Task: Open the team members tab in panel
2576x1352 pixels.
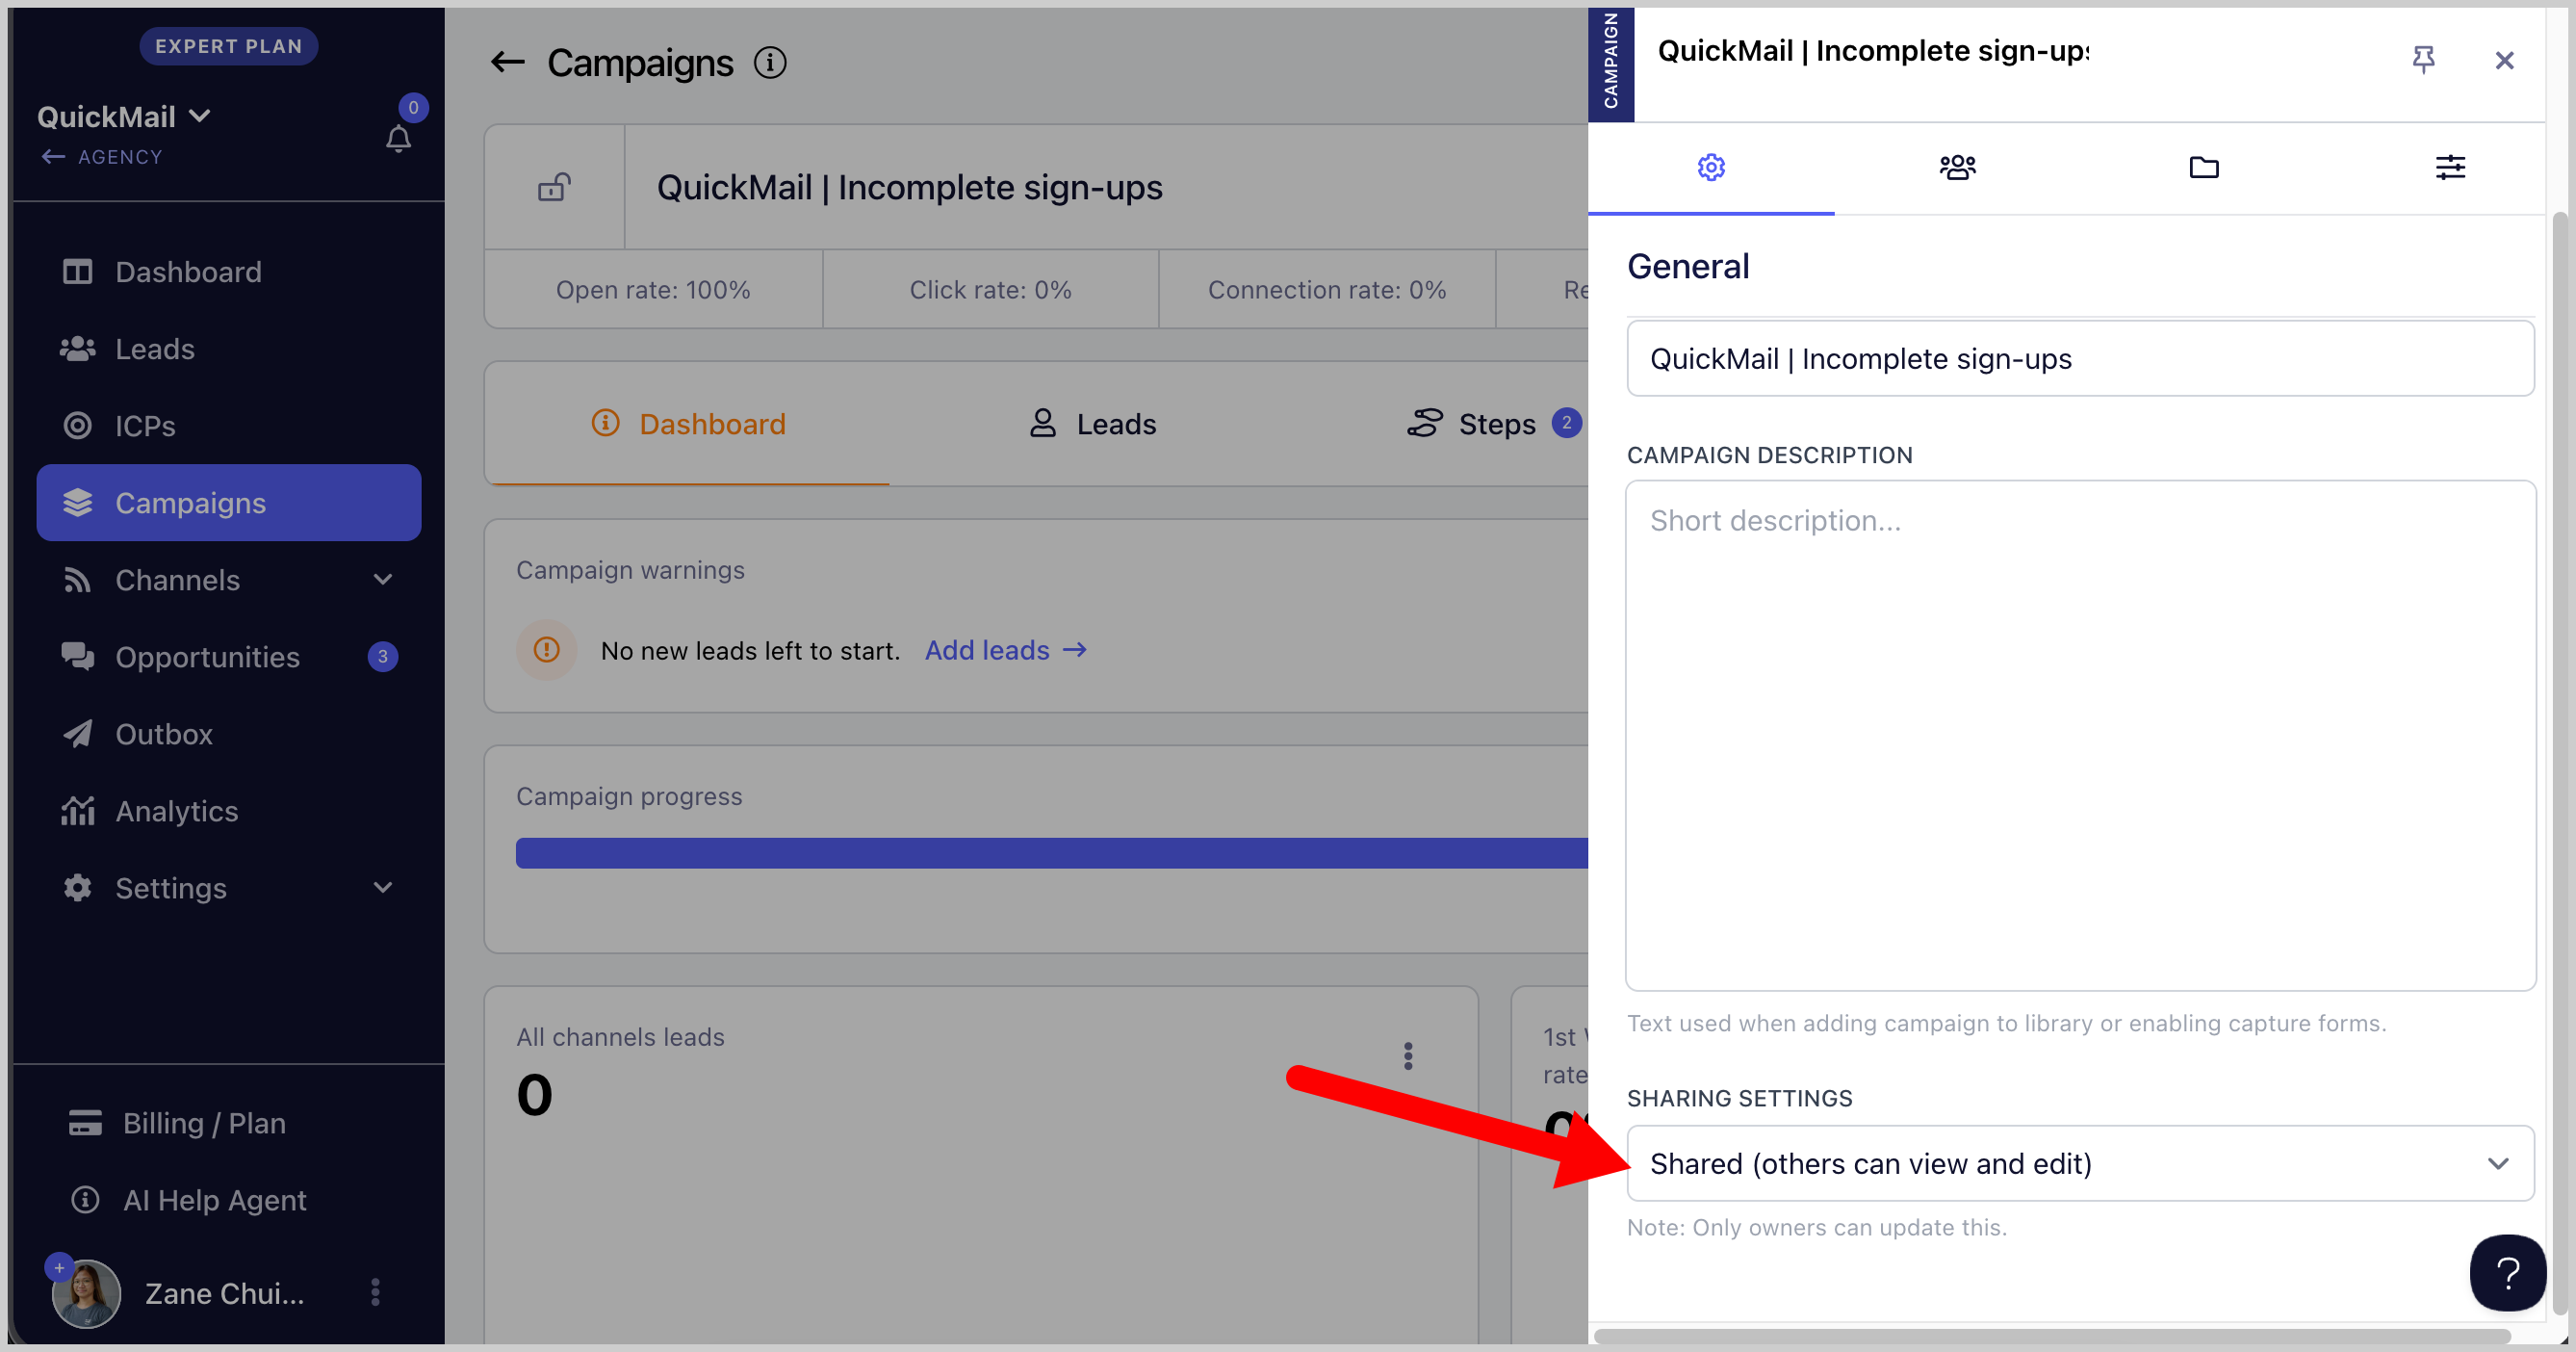Action: click(x=1957, y=167)
